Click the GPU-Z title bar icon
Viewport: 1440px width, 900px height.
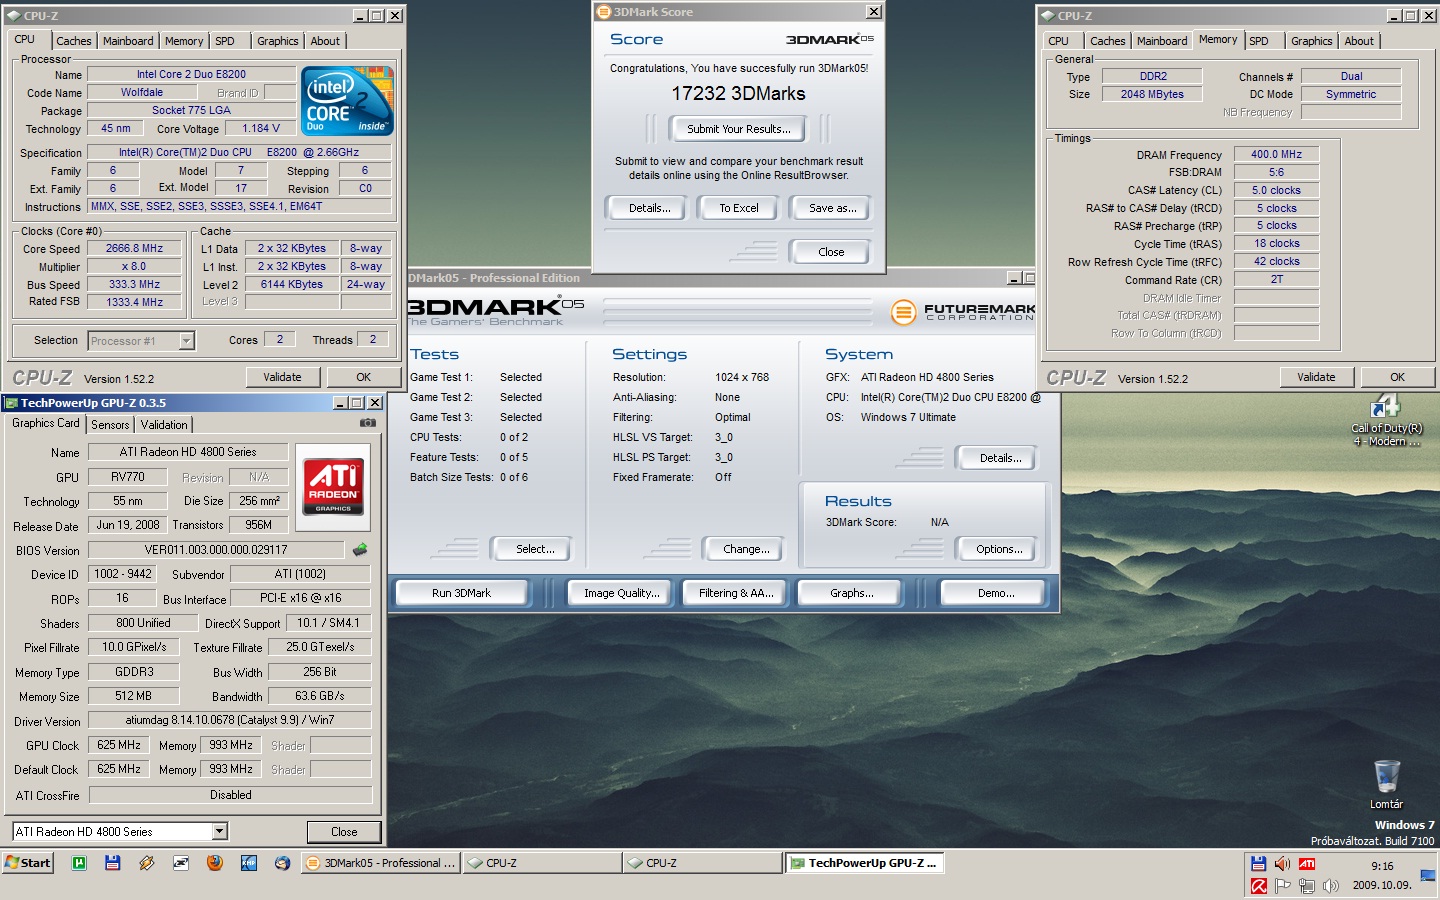tap(12, 403)
